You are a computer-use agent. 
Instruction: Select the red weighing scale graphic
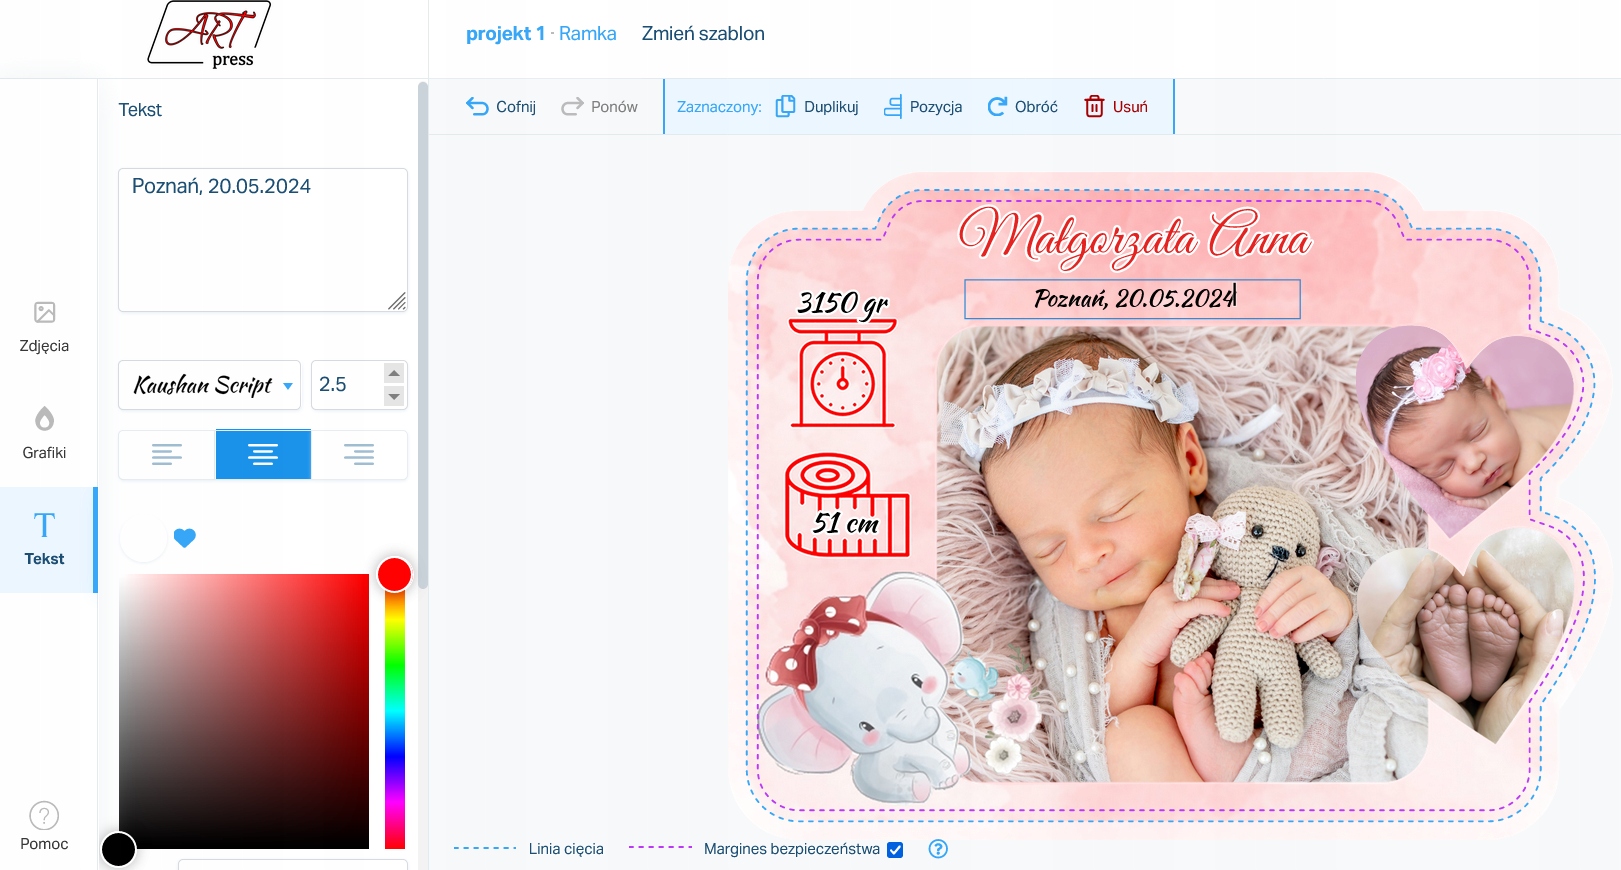tap(843, 374)
